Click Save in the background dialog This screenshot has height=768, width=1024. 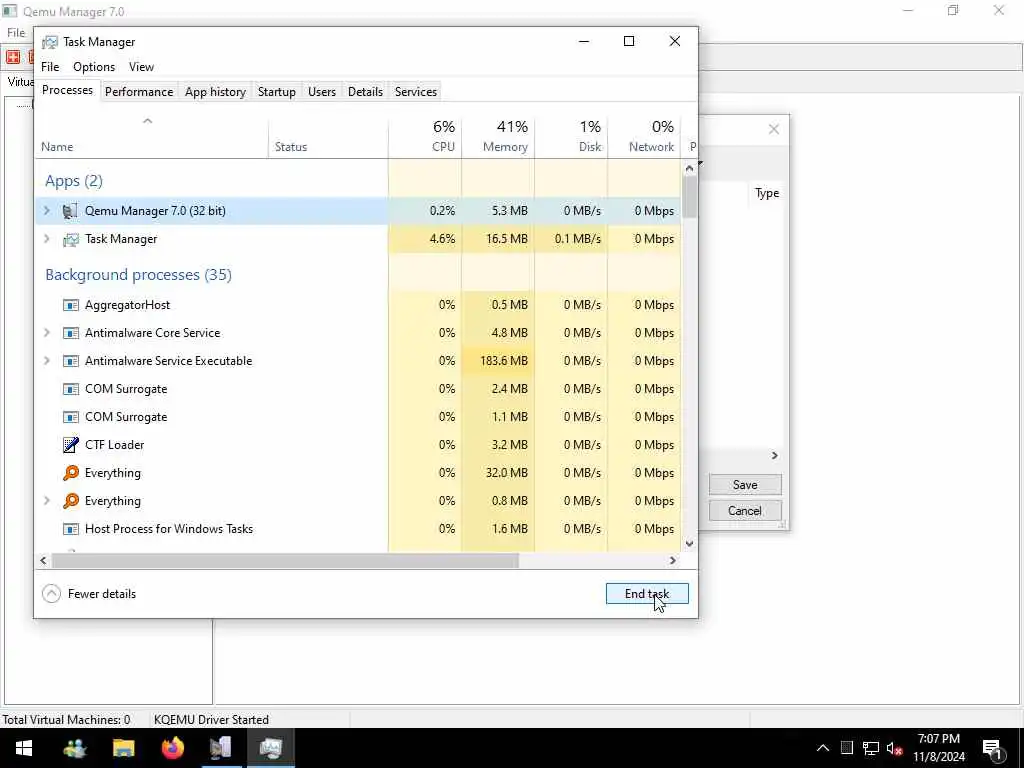click(x=745, y=485)
